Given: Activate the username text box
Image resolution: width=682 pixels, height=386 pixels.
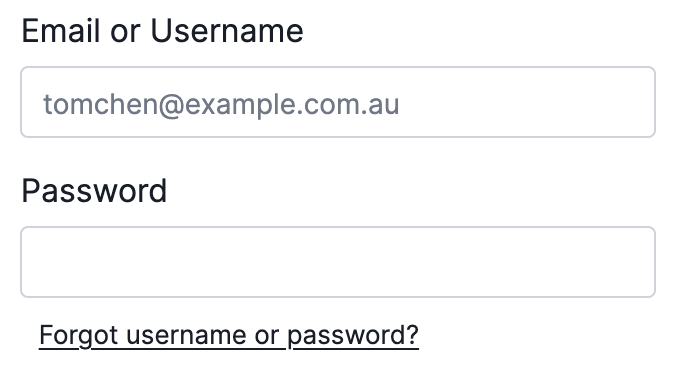Looking at the screenshot, I should pos(338,102).
